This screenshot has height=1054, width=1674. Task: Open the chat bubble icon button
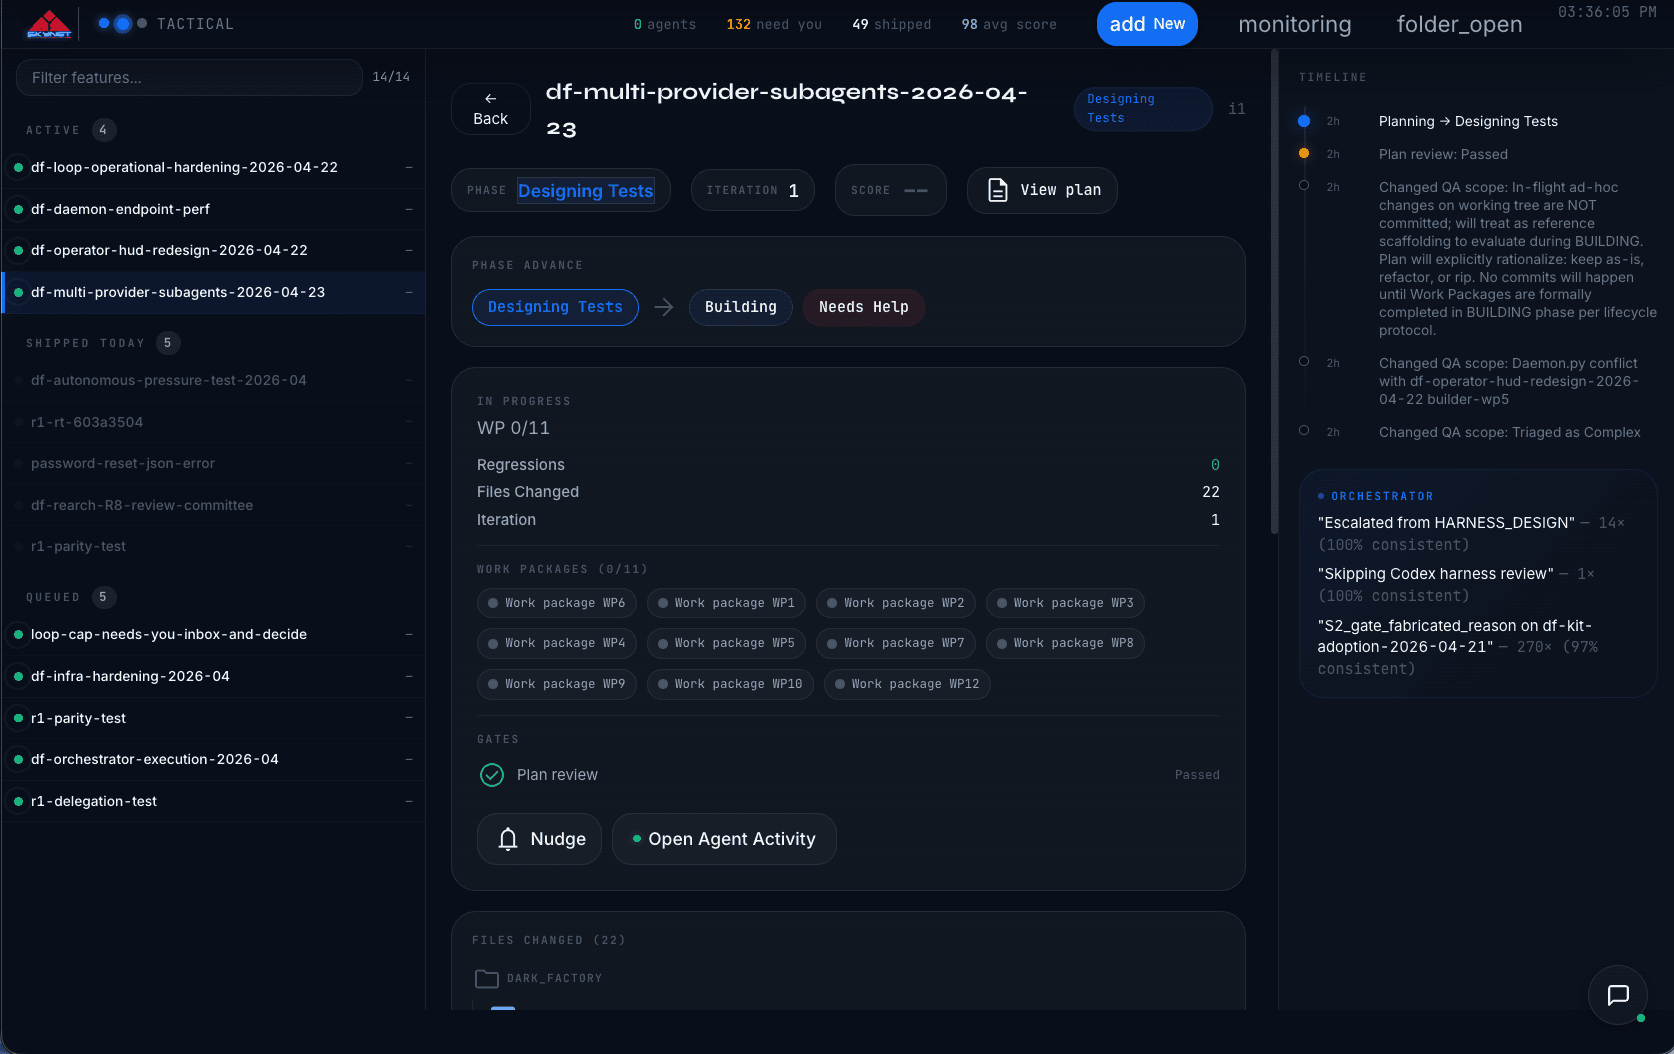[1618, 995]
